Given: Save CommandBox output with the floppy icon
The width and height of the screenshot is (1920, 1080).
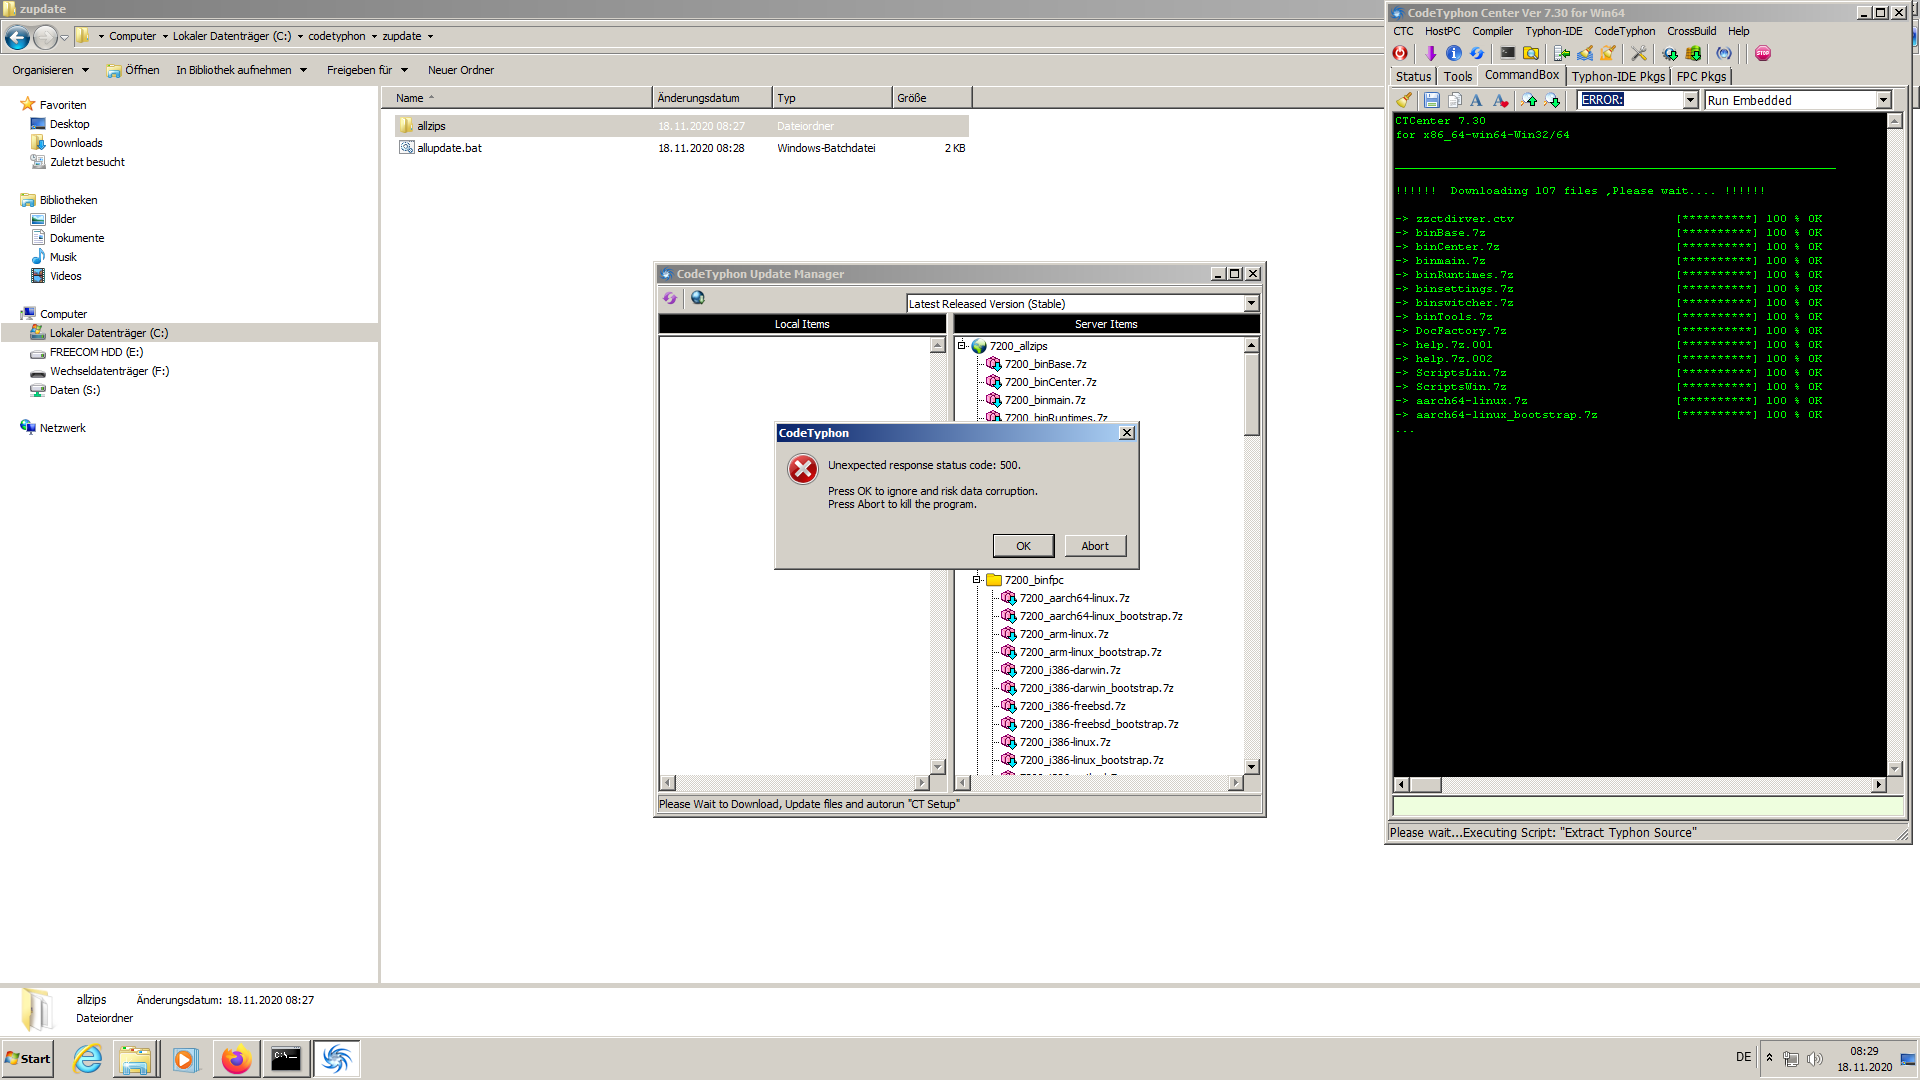Looking at the screenshot, I should 1432,100.
